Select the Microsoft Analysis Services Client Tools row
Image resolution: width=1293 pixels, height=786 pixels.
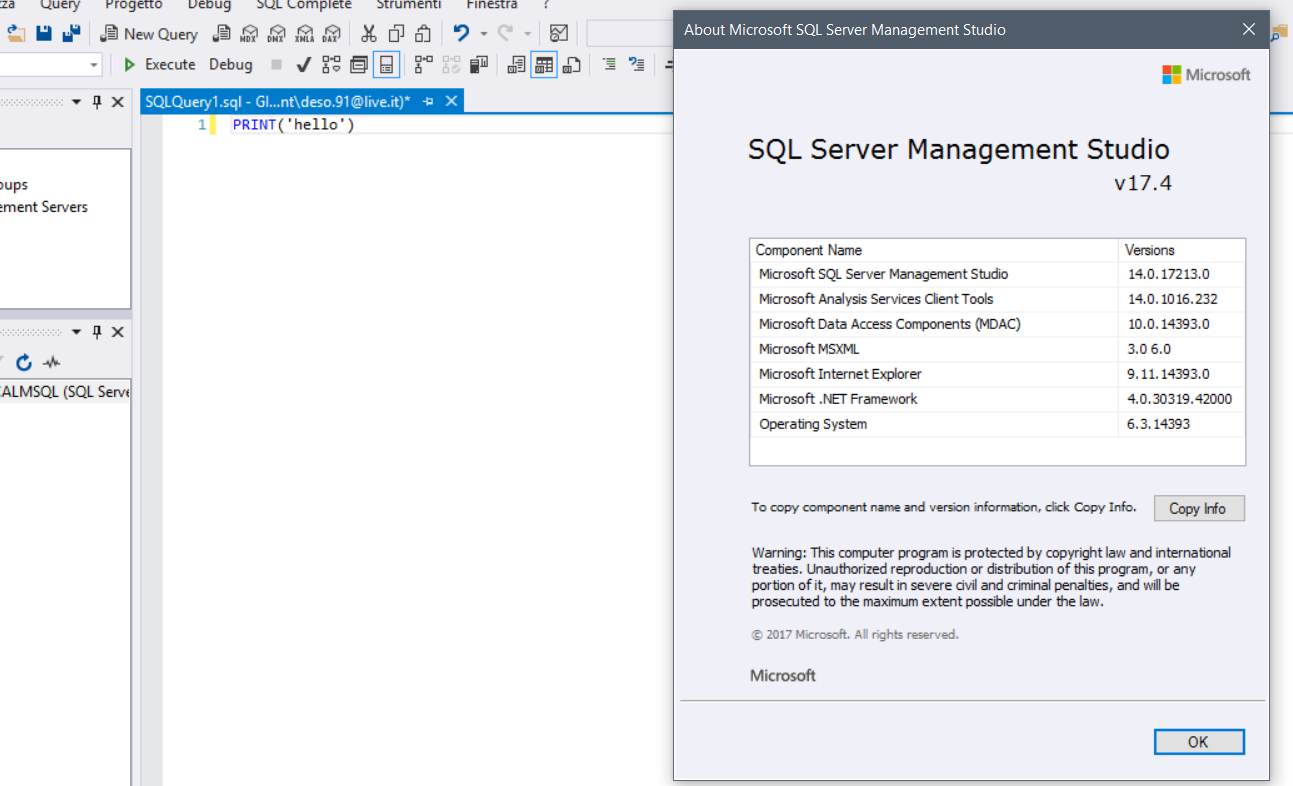tap(998, 299)
